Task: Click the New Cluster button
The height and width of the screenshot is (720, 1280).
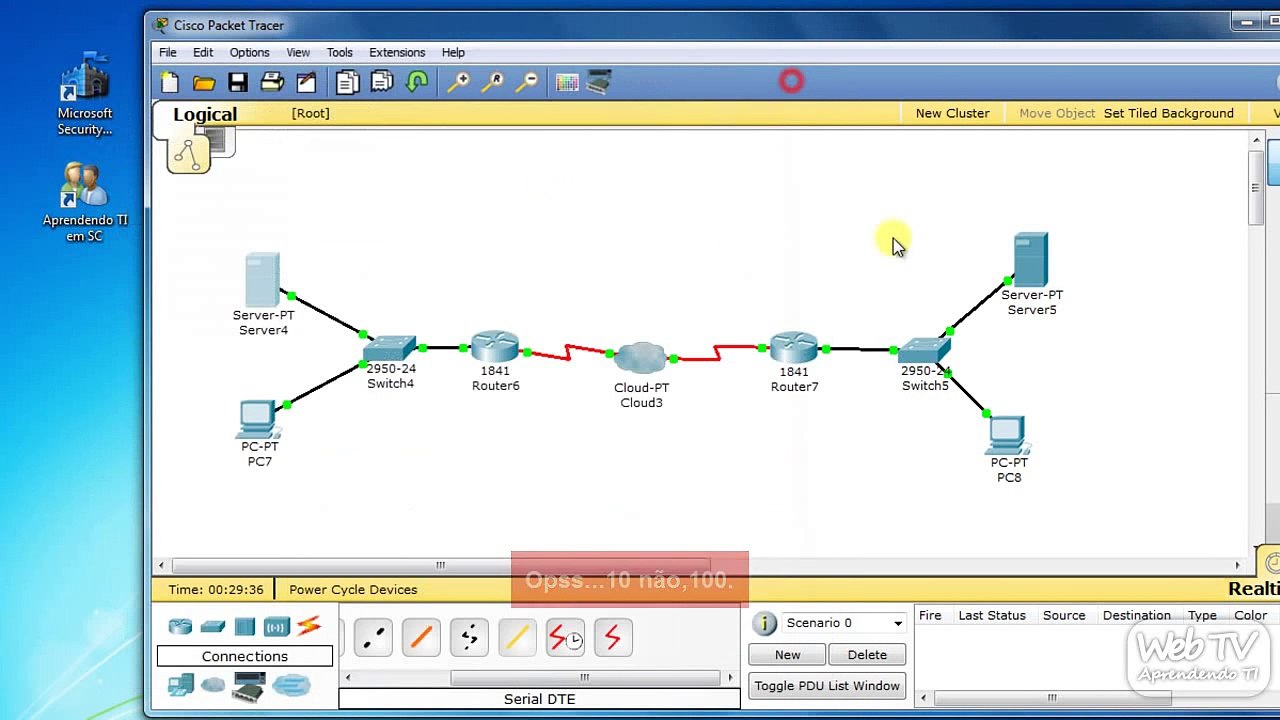Action: coord(952,113)
